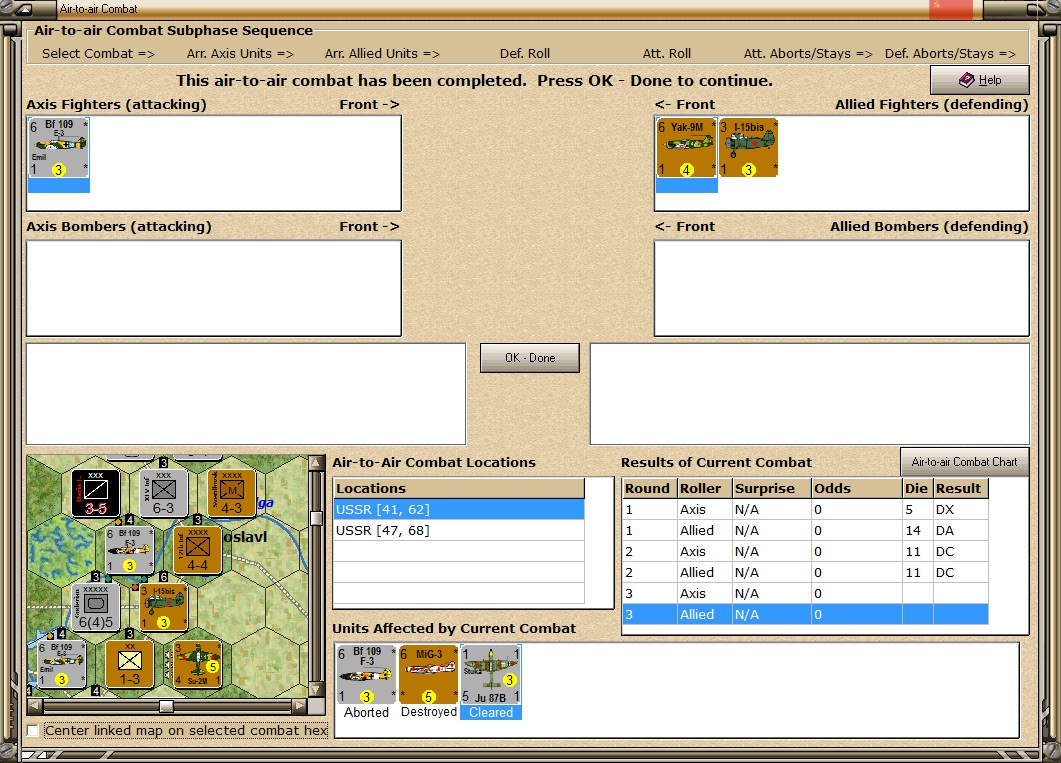The width and height of the screenshot is (1061, 763).
Task: Click the Locations column header
Action: (459, 488)
